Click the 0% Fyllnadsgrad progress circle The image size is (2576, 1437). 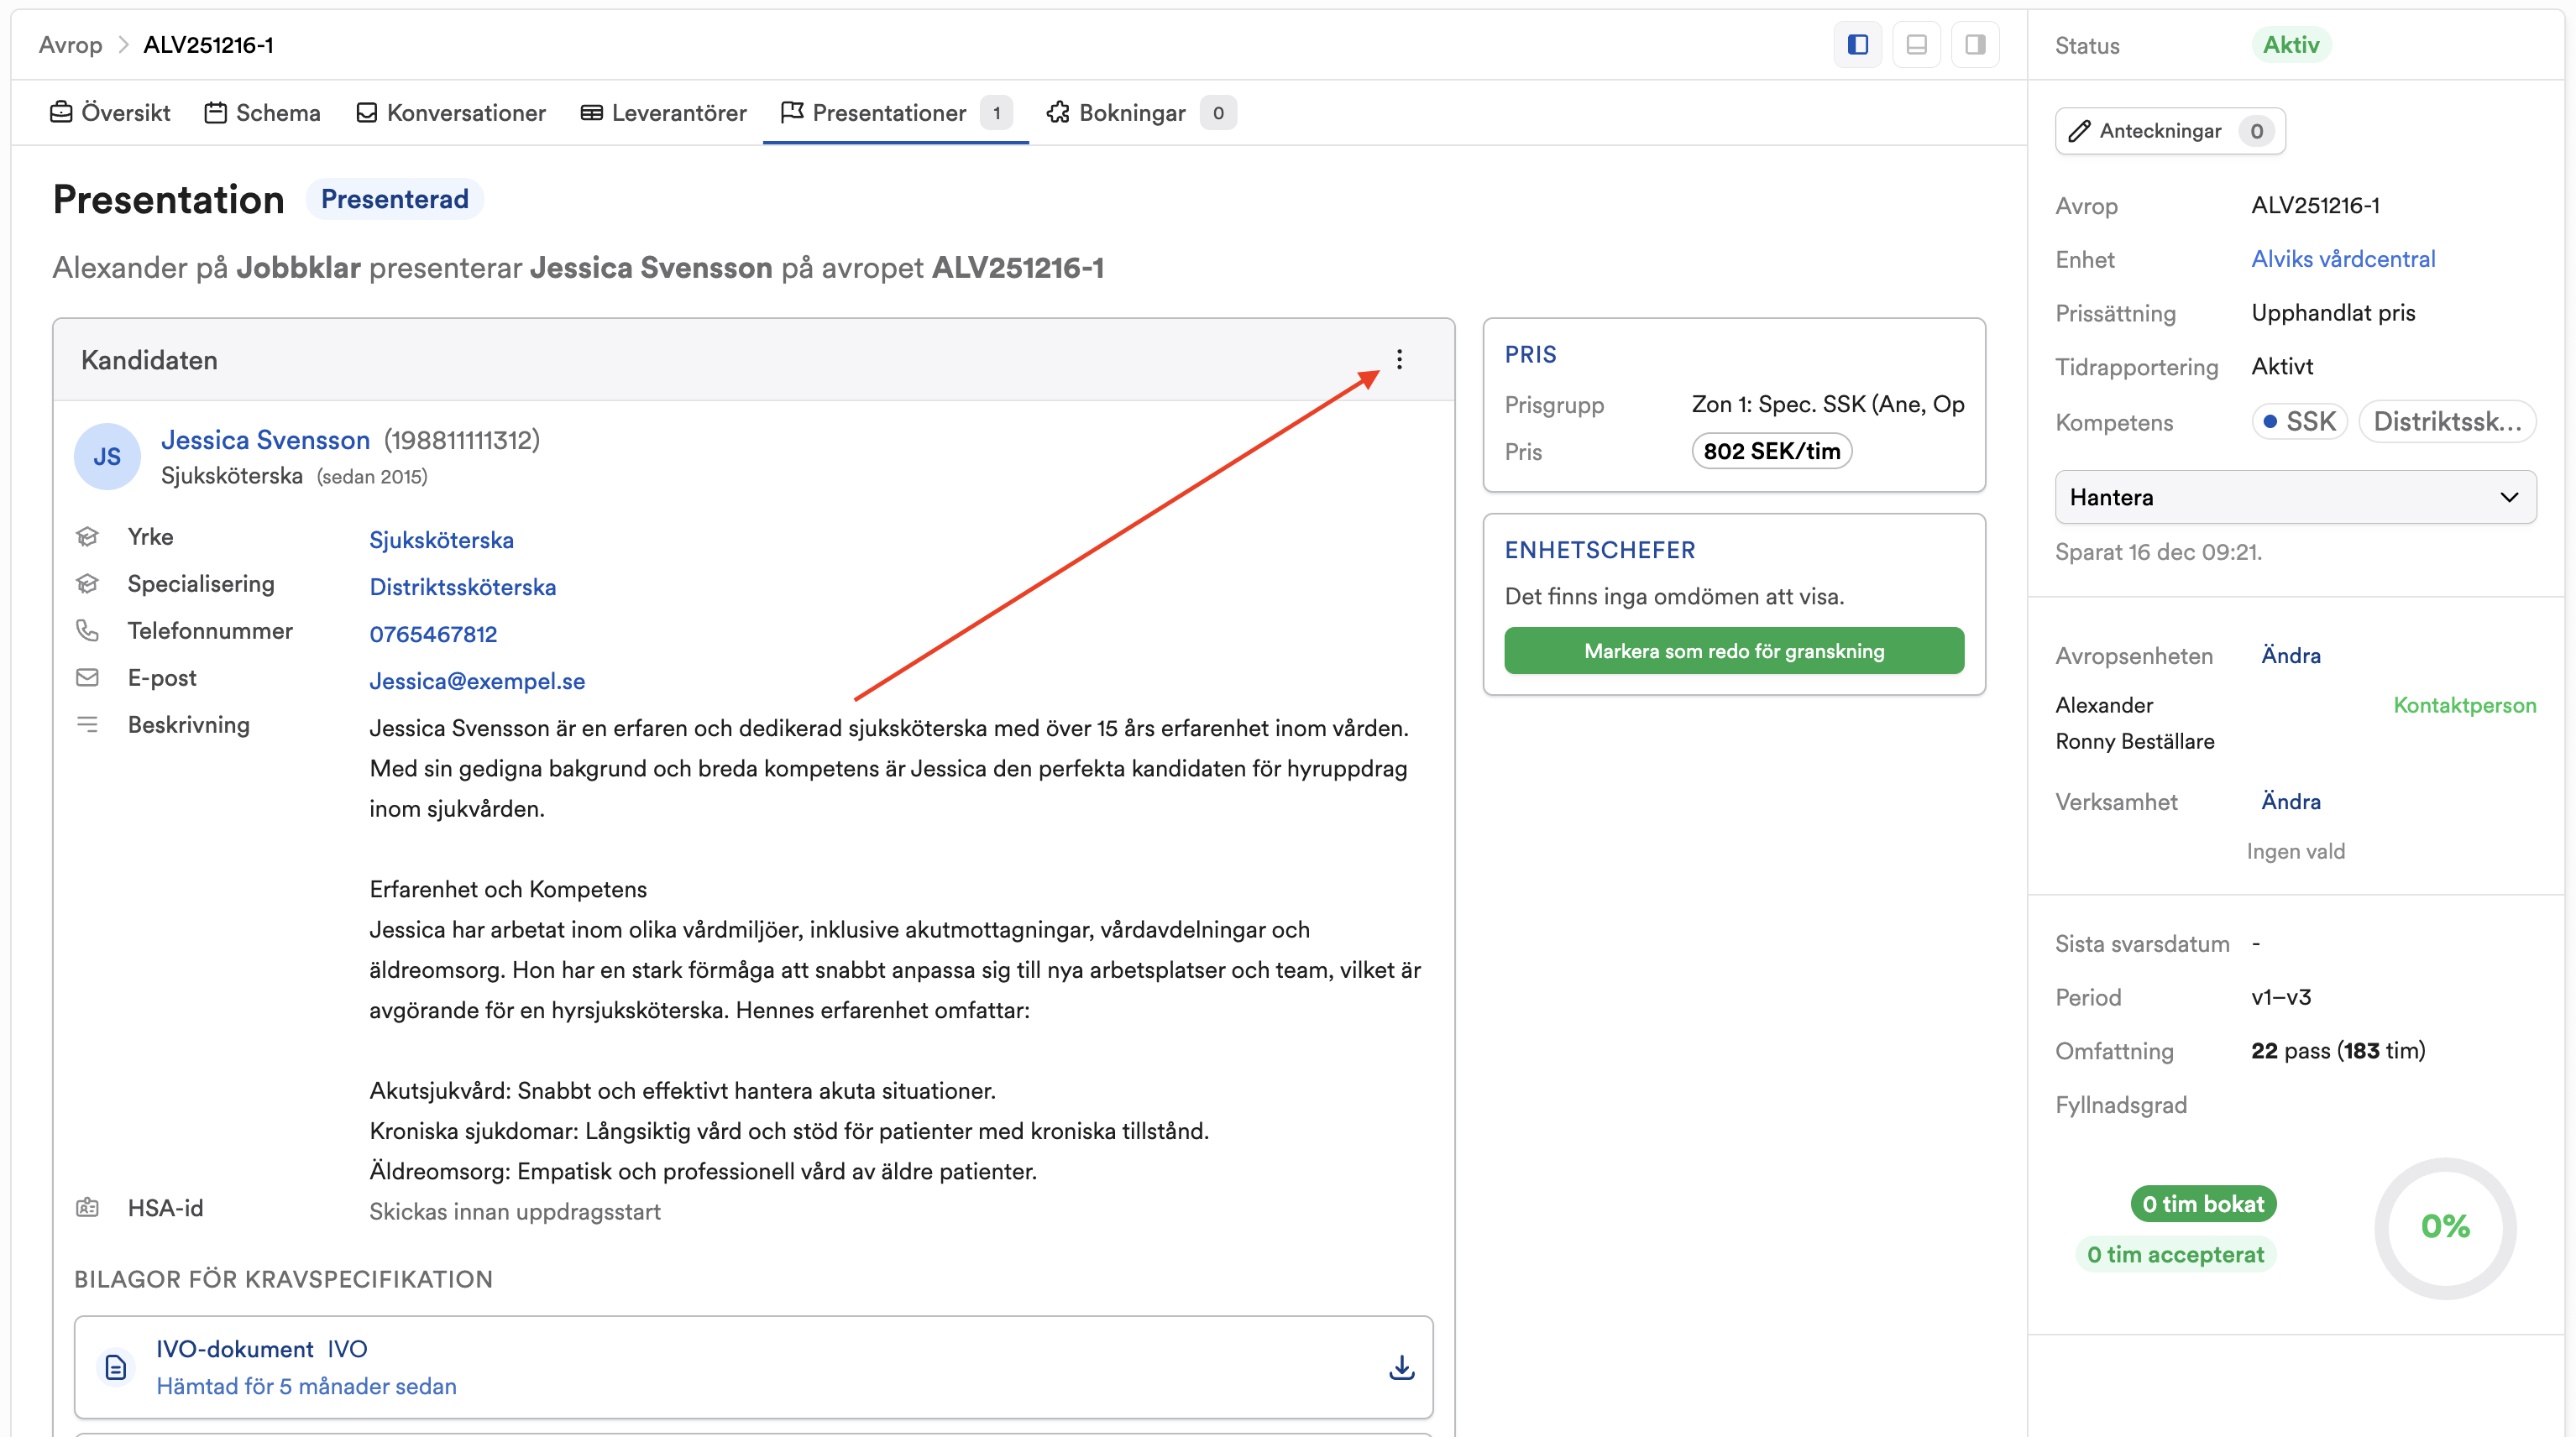[x=2445, y=1227]
